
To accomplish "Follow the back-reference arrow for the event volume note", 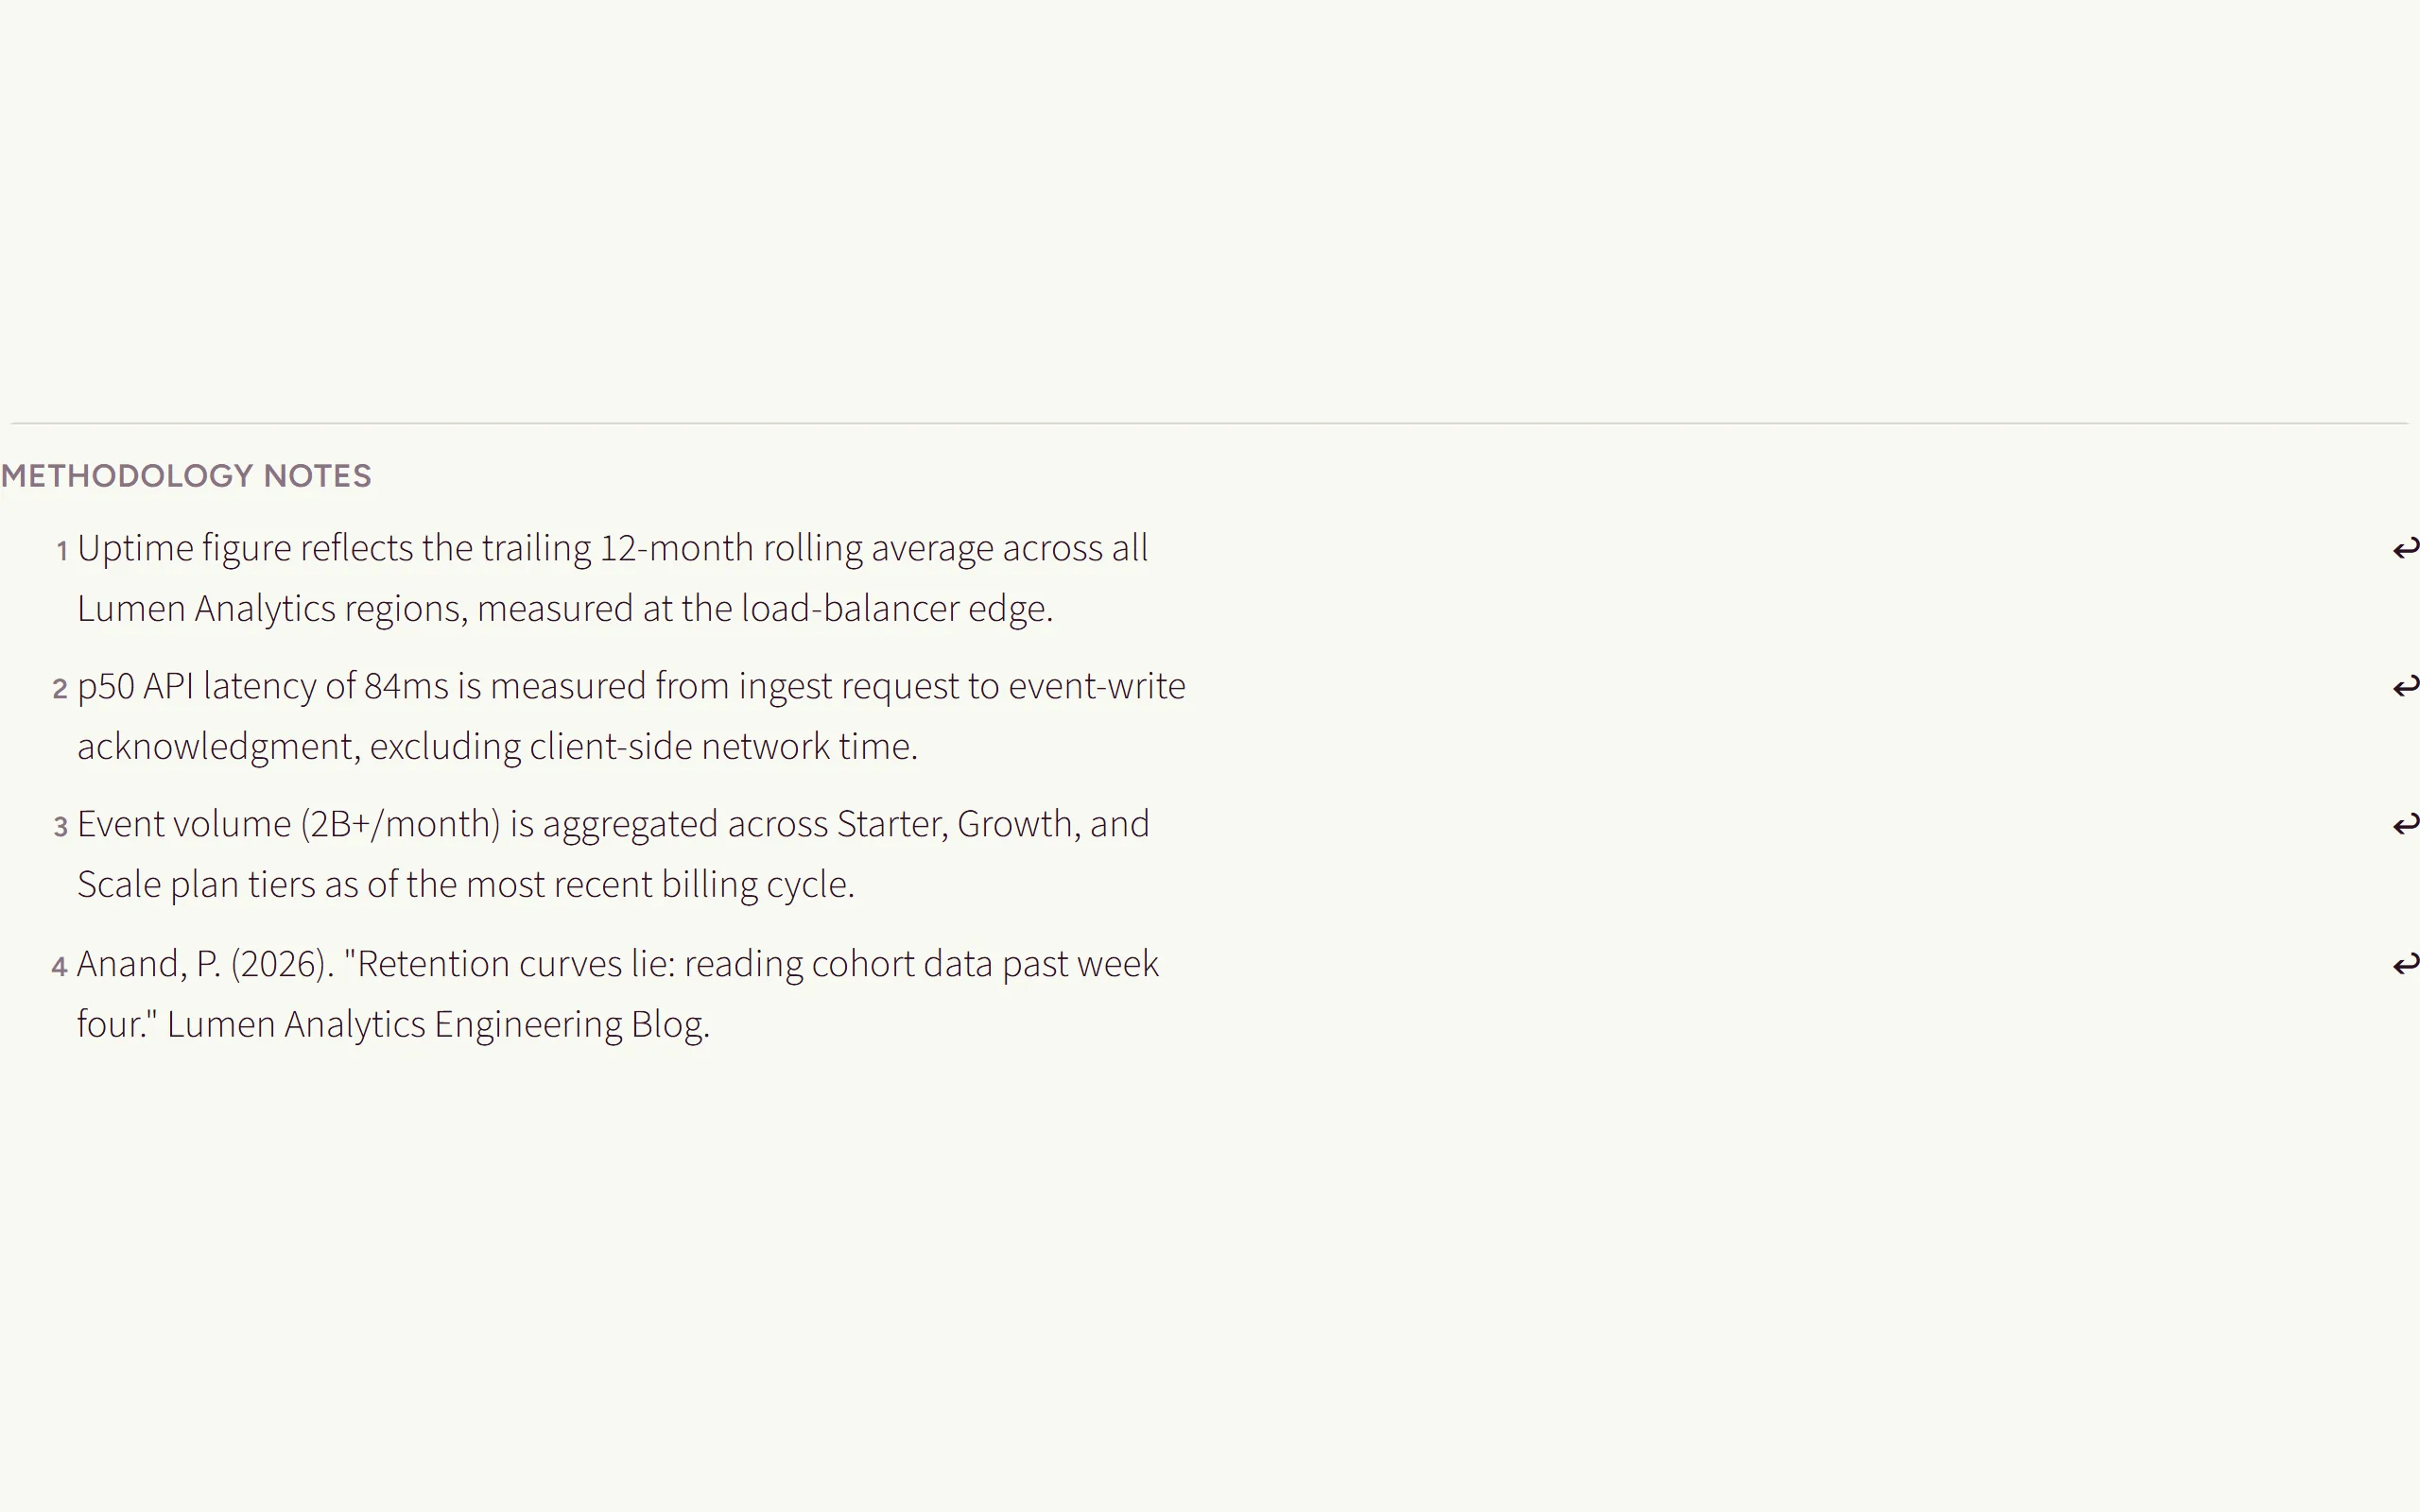I will click(x=2405, y=824).
